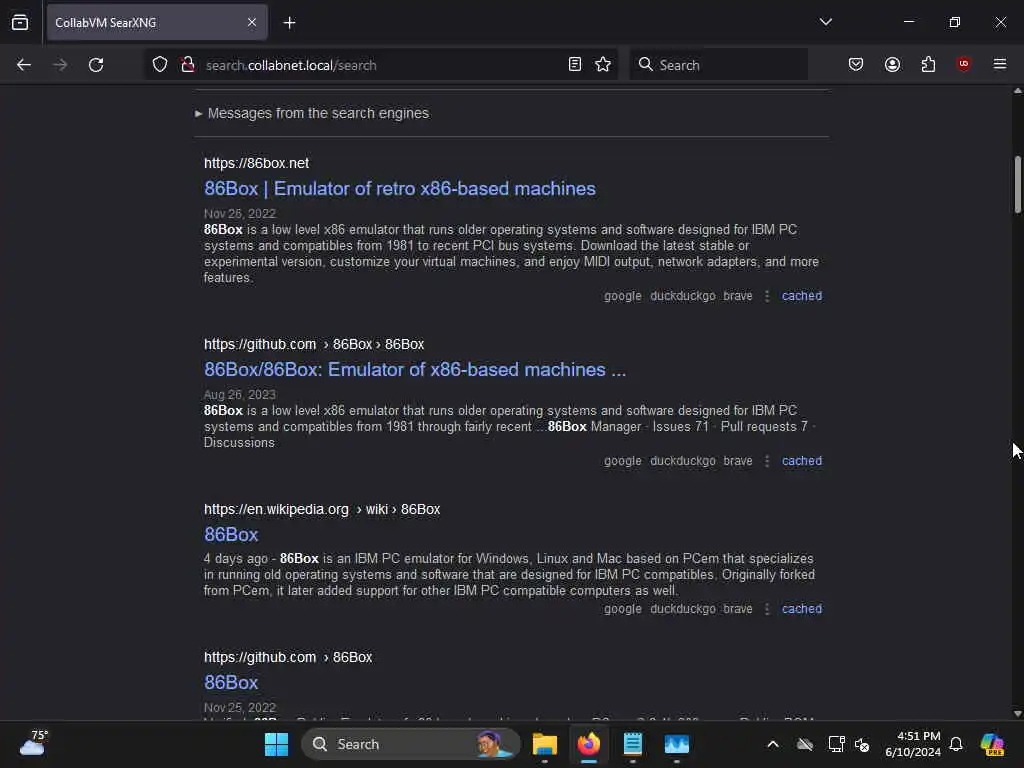Click the https://86box.net URL text

coord(256,163)
